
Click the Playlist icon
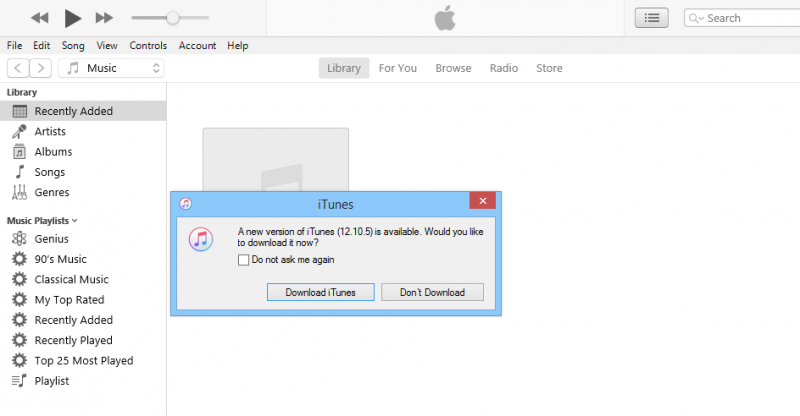pos(19,381)
